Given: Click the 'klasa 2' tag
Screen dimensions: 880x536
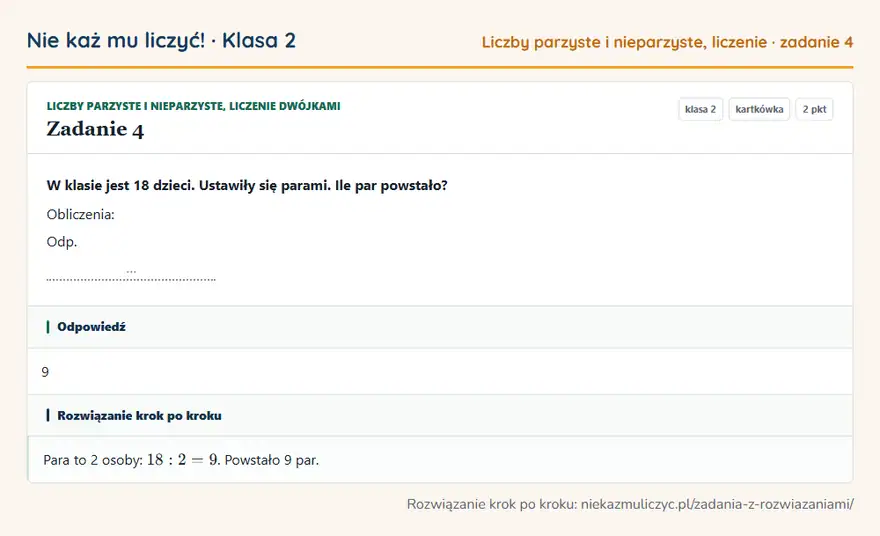Looking at the screenshot, I should (700, 109).
